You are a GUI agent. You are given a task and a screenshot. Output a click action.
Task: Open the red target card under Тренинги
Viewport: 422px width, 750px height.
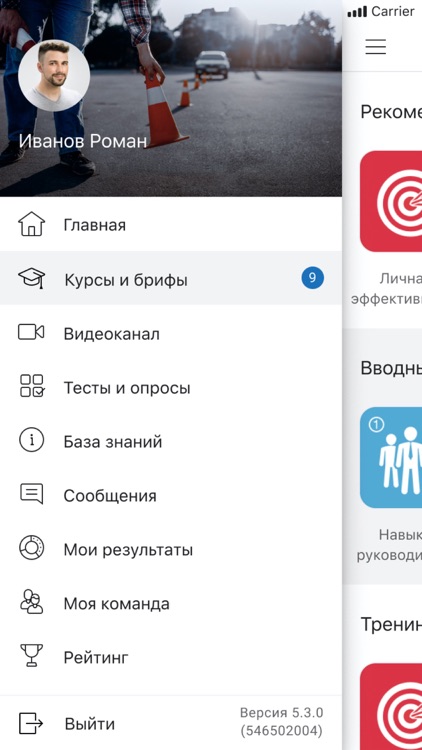(391, 706)
